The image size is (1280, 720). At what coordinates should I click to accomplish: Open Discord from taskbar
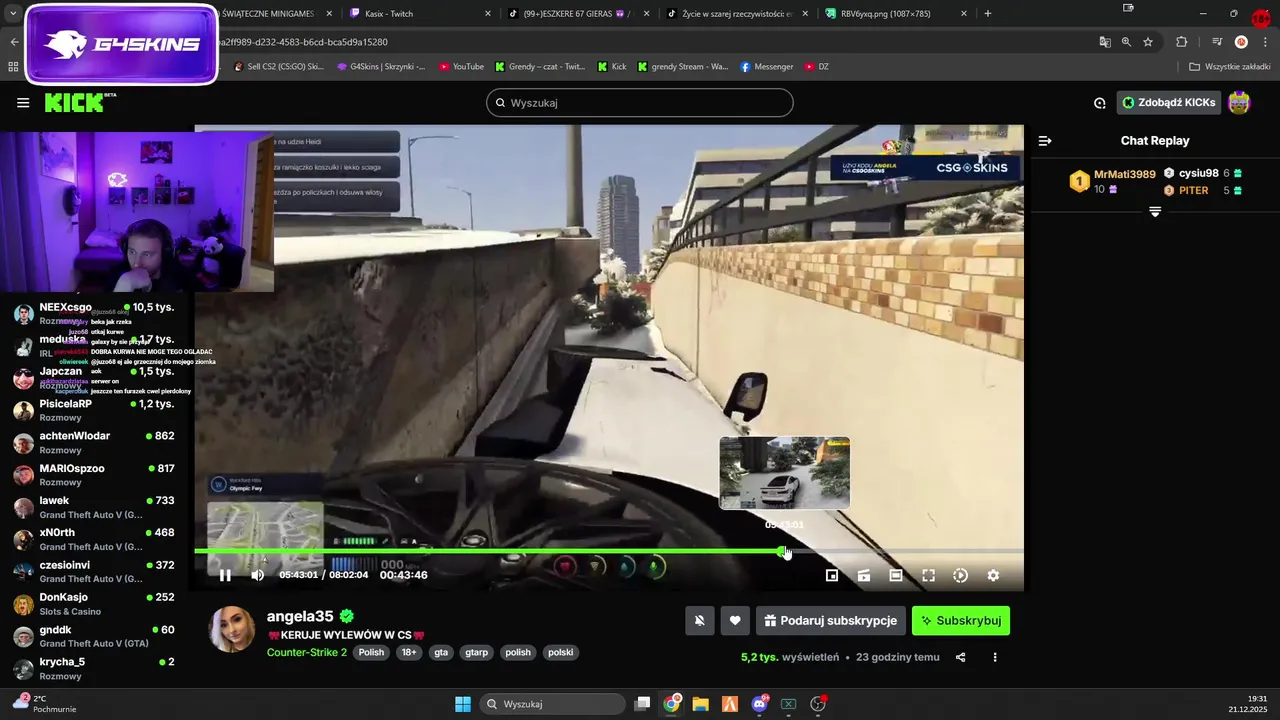click(759, 704)
